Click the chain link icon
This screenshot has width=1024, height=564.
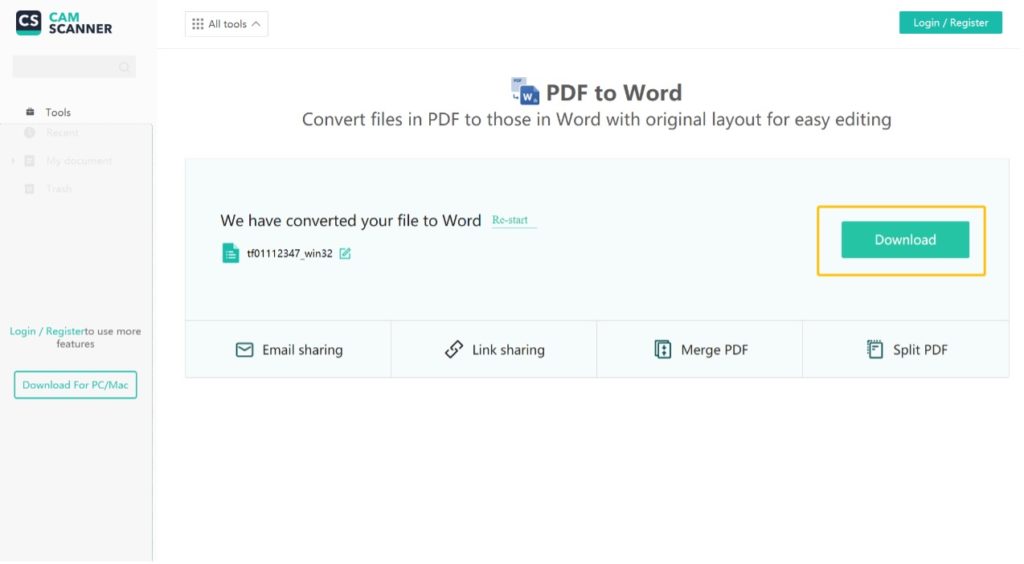(x=454, y=350)
